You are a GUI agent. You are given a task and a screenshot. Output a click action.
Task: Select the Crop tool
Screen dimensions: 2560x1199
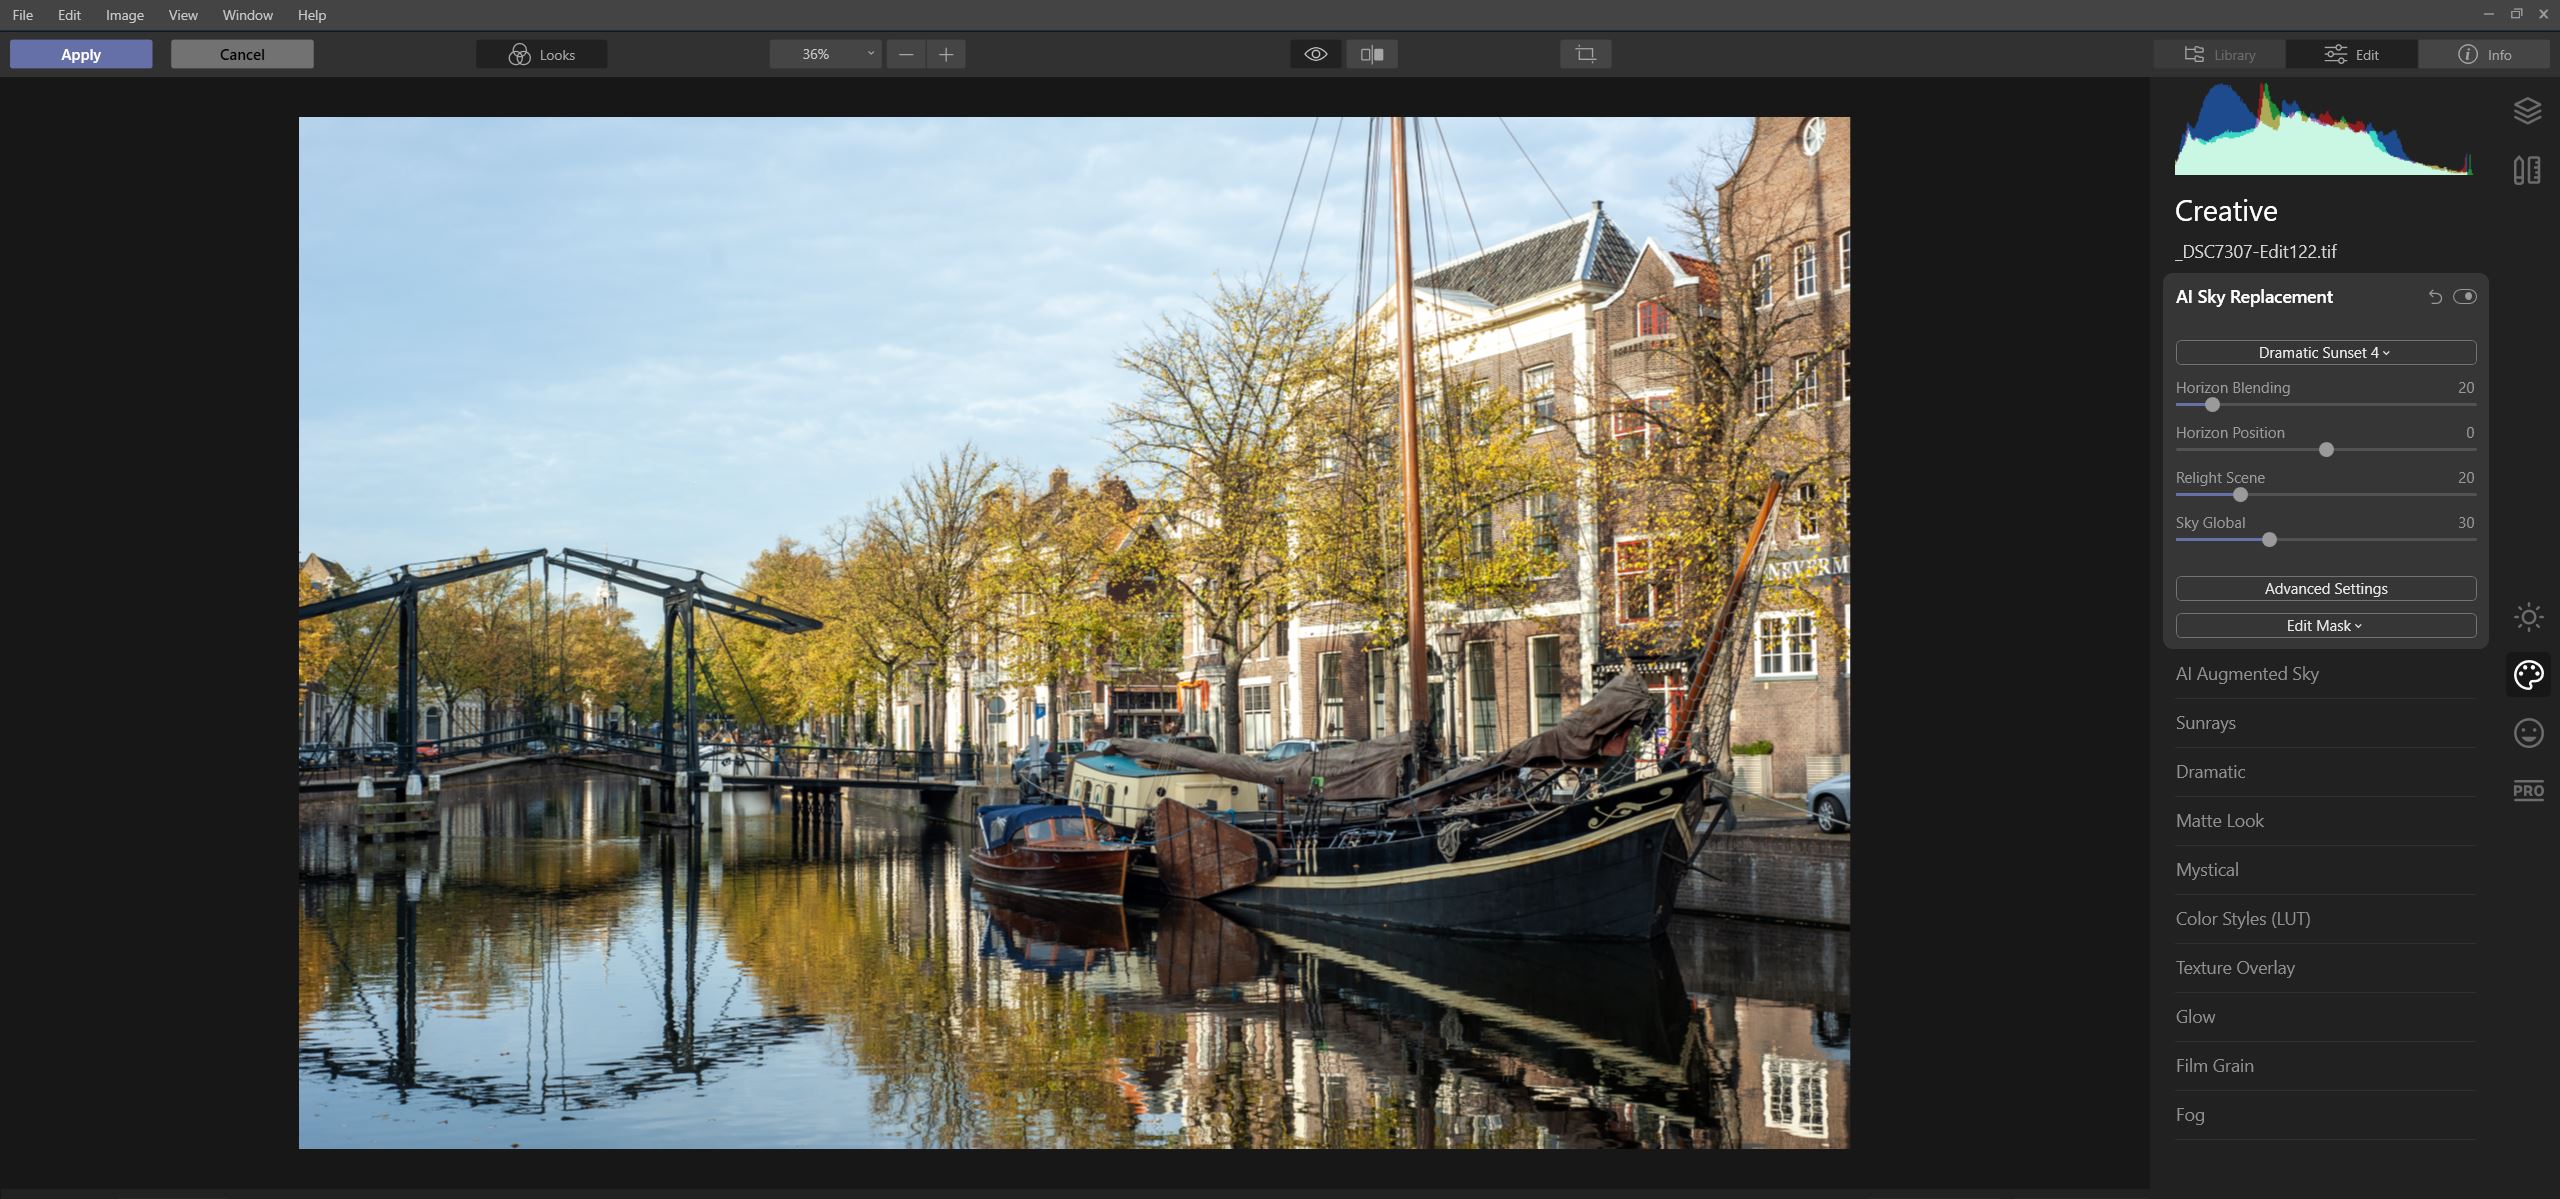(x=1586, y=54)
